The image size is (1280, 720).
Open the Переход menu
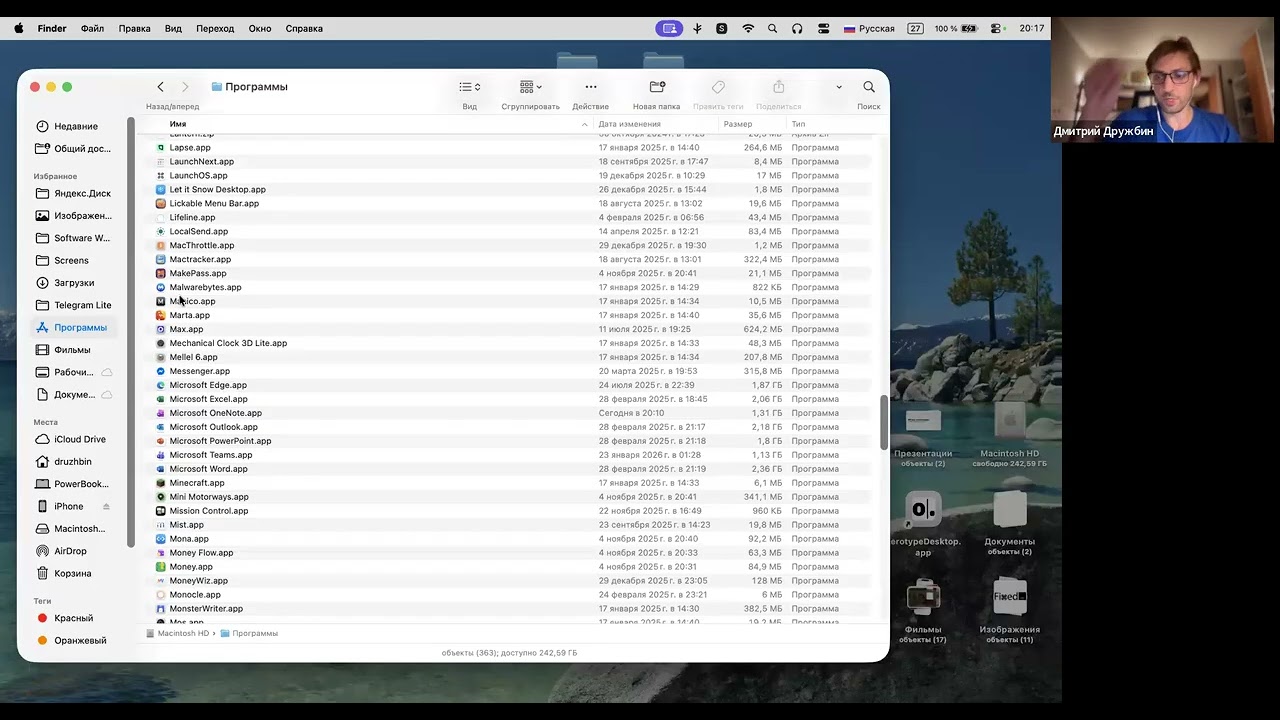pos(215,29)
